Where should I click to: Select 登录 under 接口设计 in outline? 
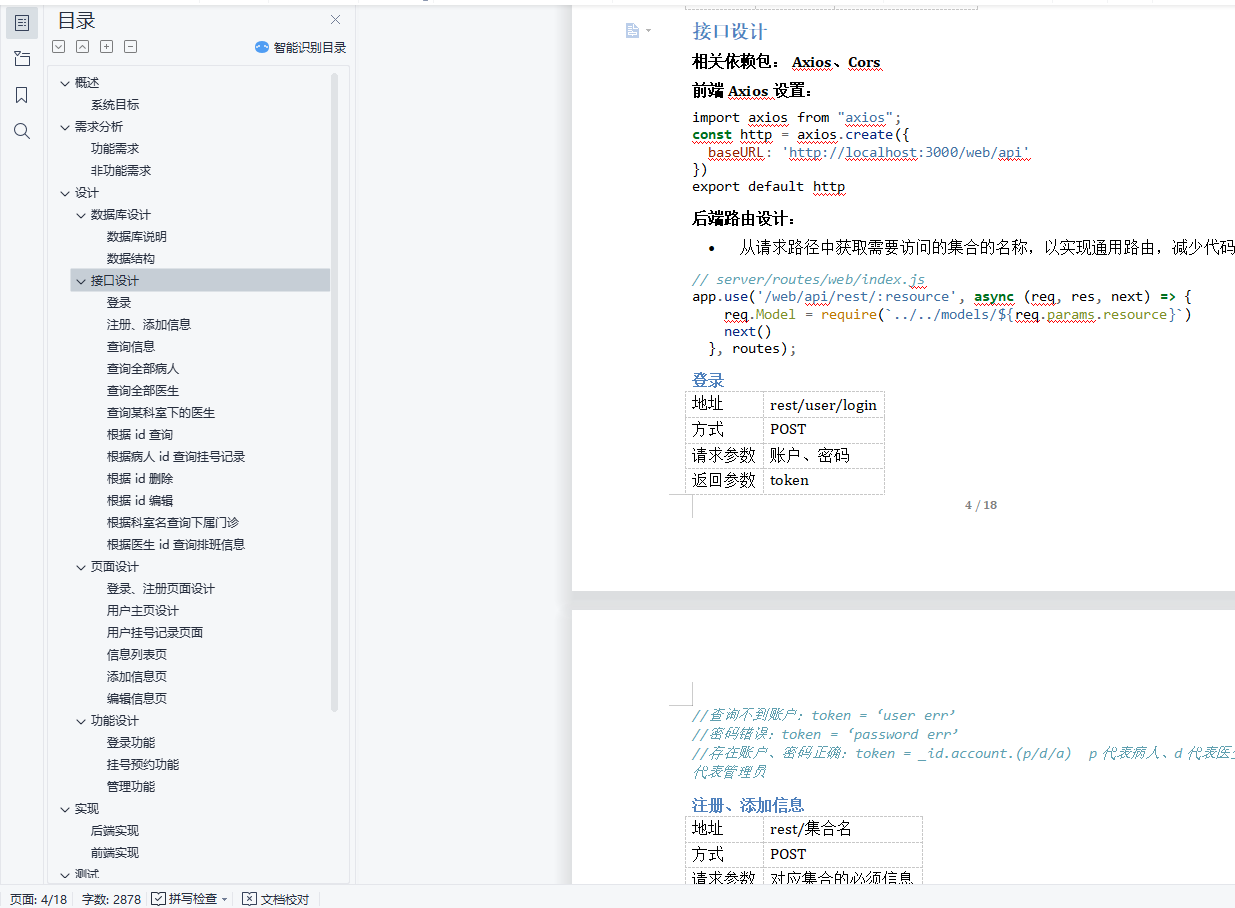[119, 303]
